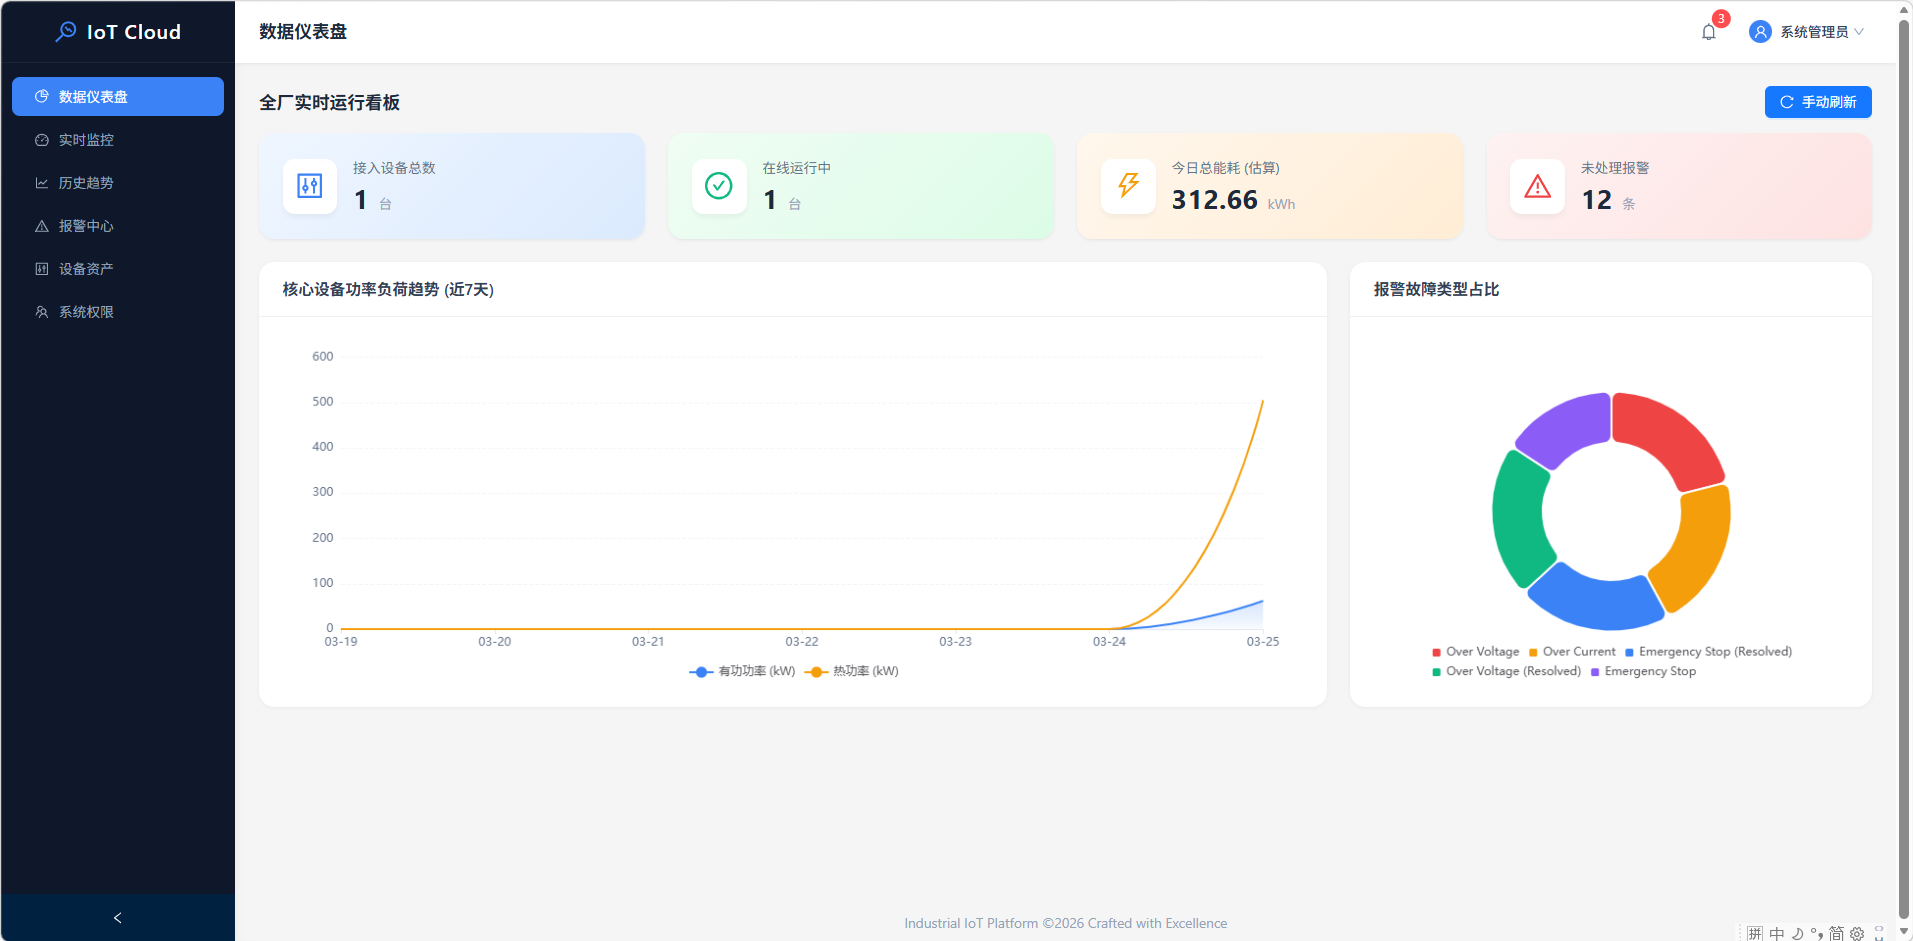Image resolution: width=1913 pixels, height=941 pixels.
Task: Click the IoT Cloud logo icon
Action: (x=66, y=32)
